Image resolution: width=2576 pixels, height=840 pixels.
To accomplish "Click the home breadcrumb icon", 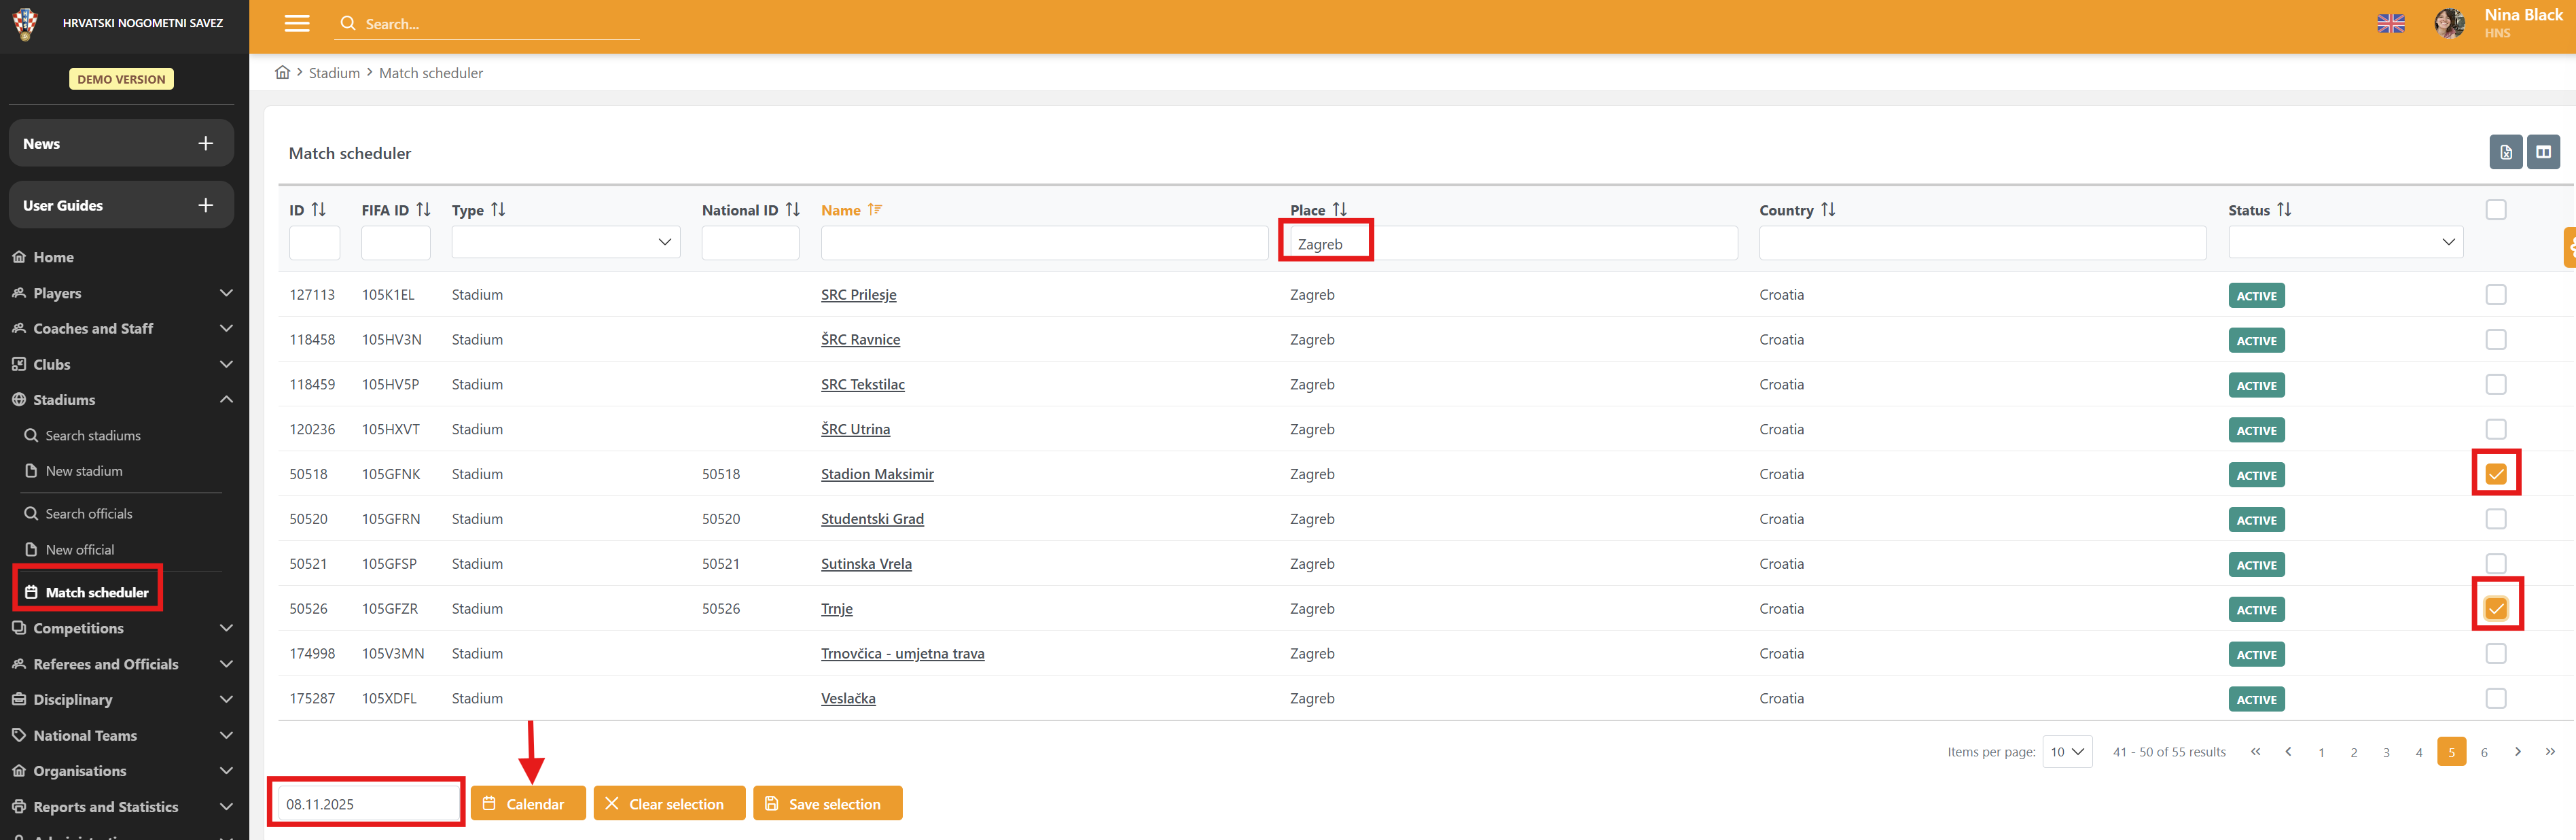I will tap(282, 72).
